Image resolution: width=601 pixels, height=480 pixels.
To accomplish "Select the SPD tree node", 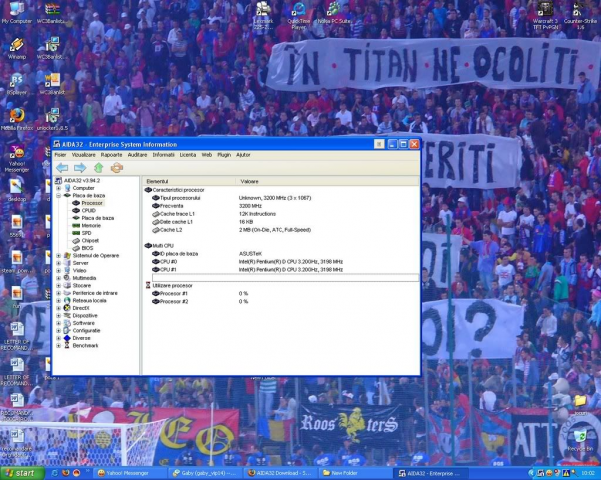I will [86, 233].
